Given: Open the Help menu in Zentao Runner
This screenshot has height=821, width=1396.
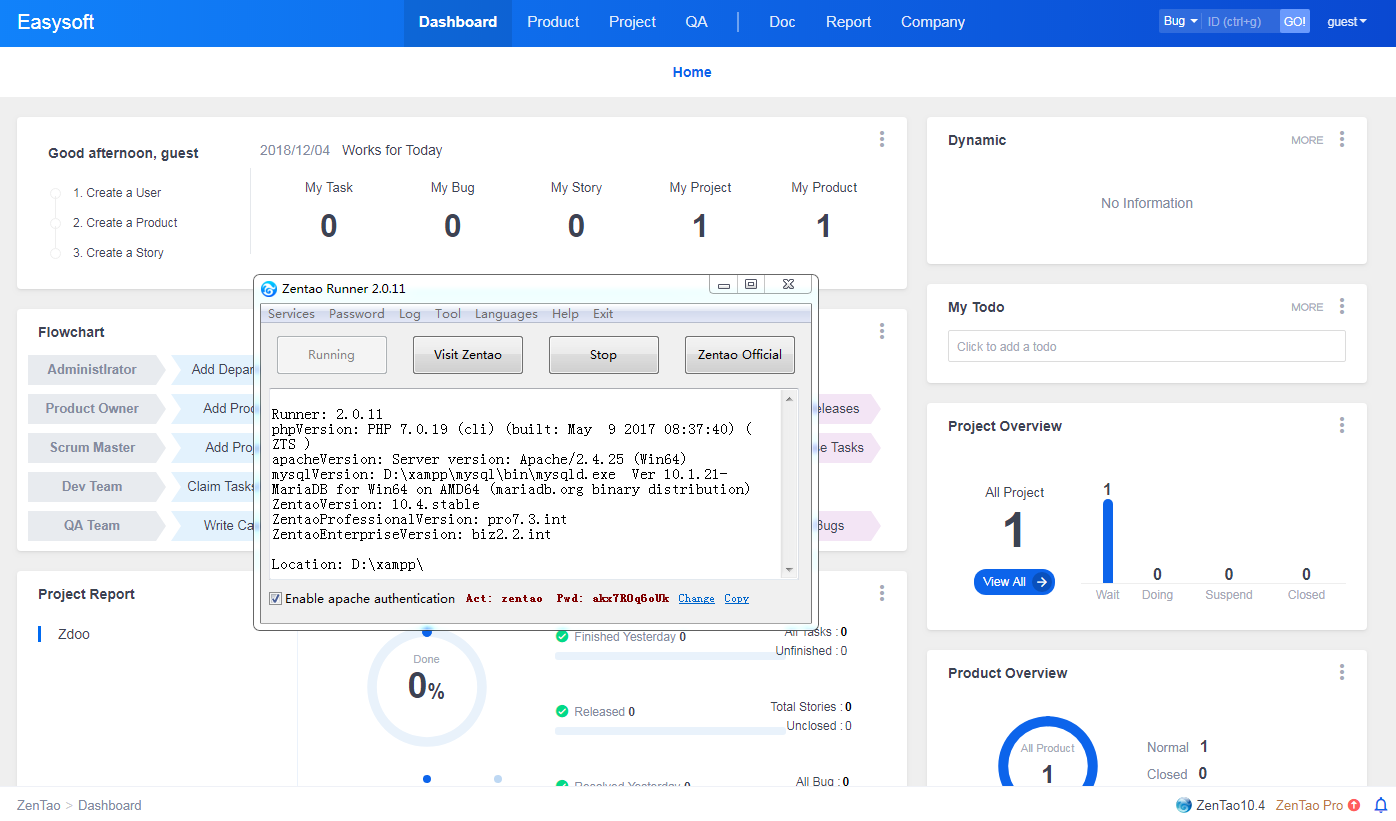Looking at the screenshot, I should click(x=565, y=314).
